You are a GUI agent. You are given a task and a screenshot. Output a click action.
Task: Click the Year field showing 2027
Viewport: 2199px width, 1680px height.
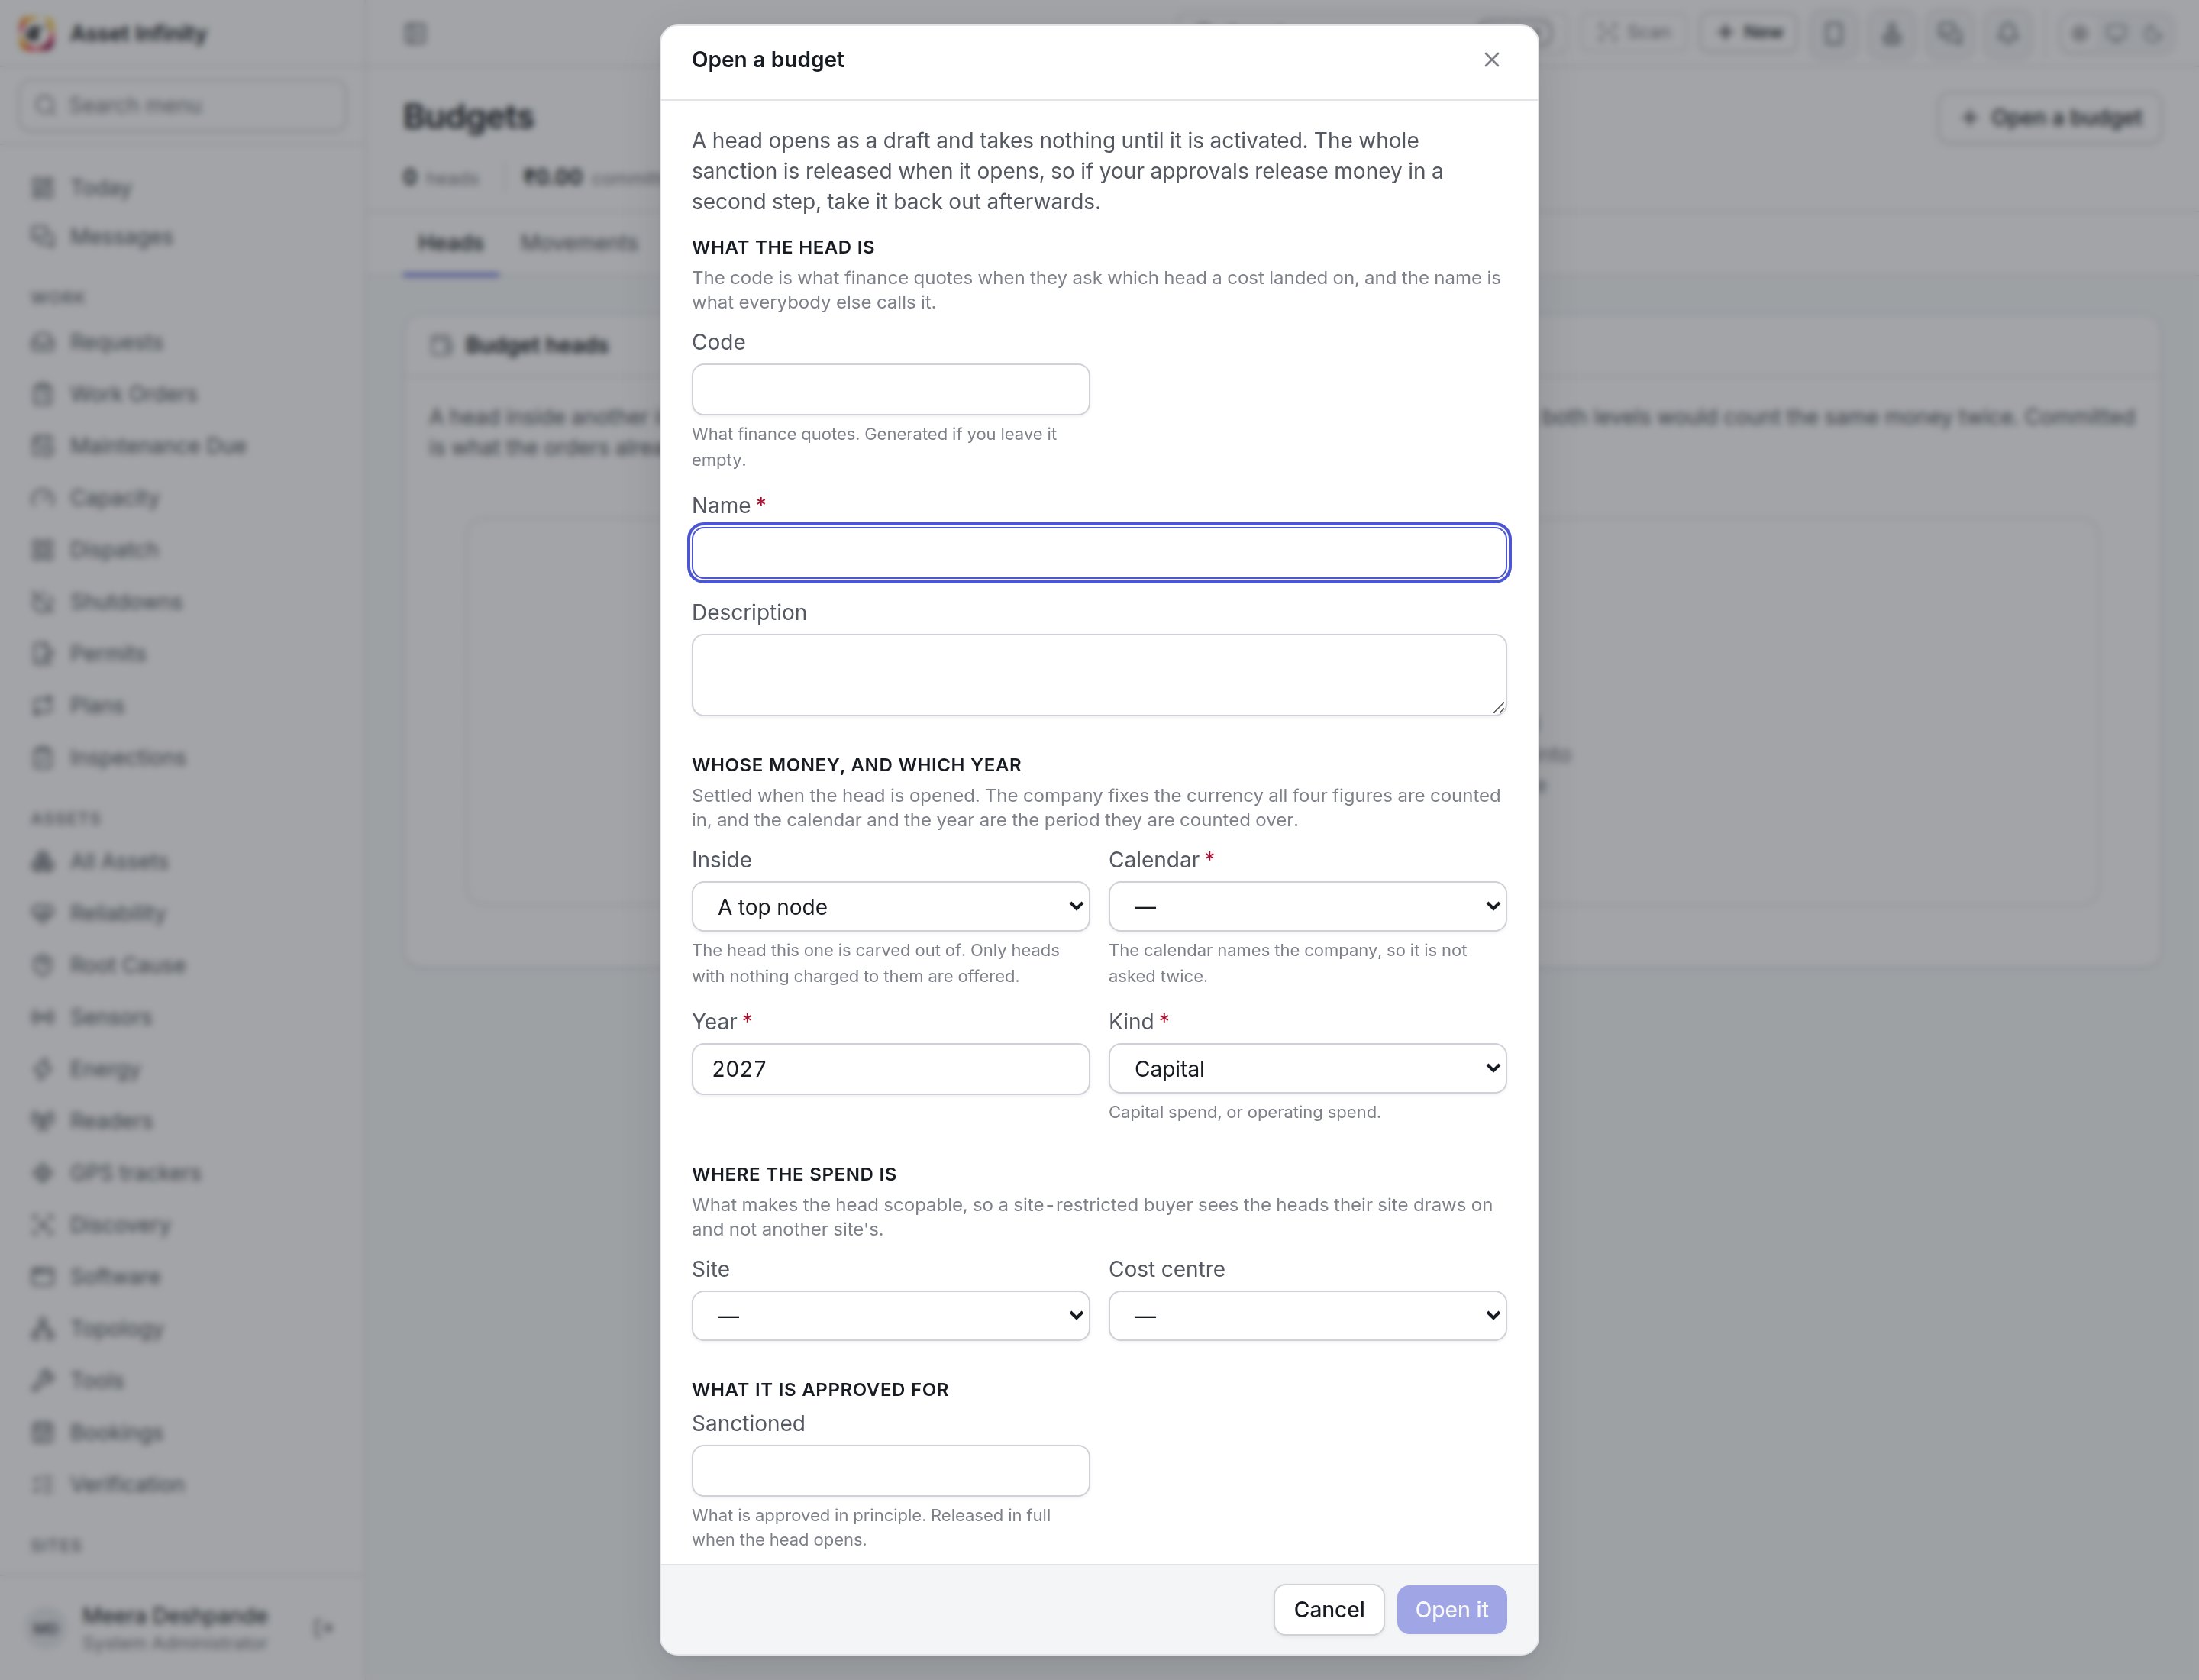click(890, 1069)
